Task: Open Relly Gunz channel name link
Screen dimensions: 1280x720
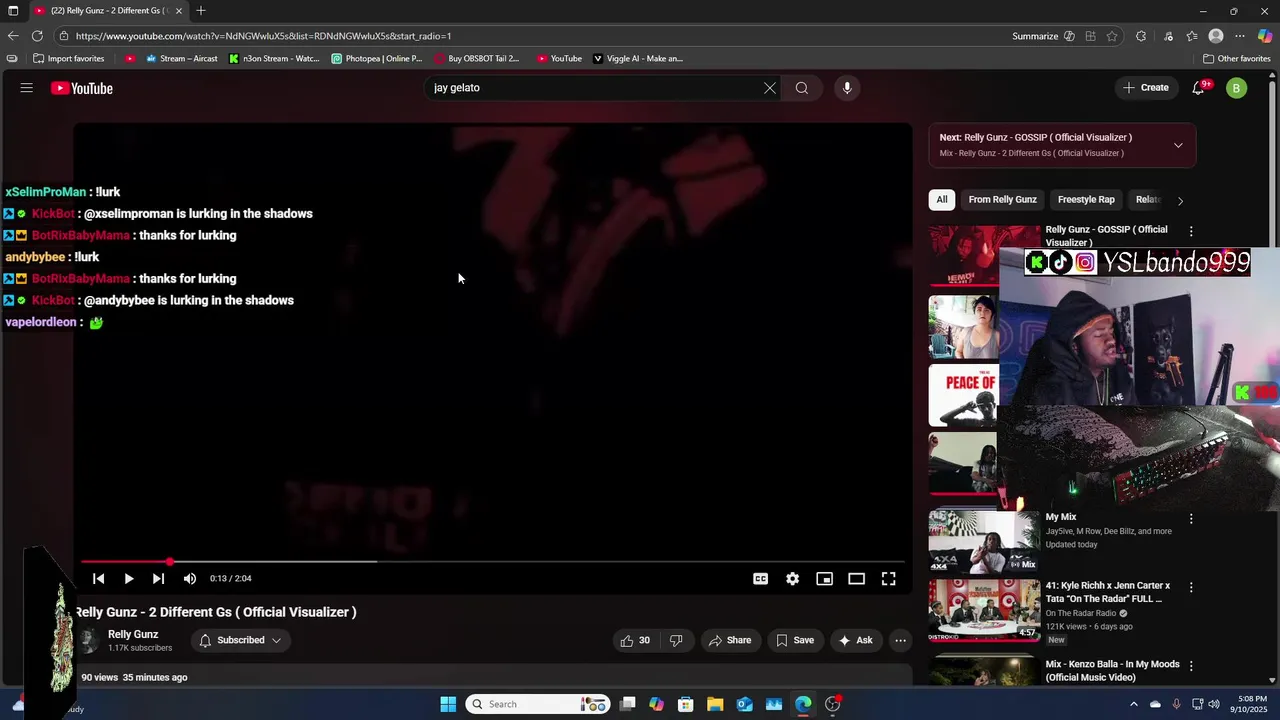Action: pos(133,634)
